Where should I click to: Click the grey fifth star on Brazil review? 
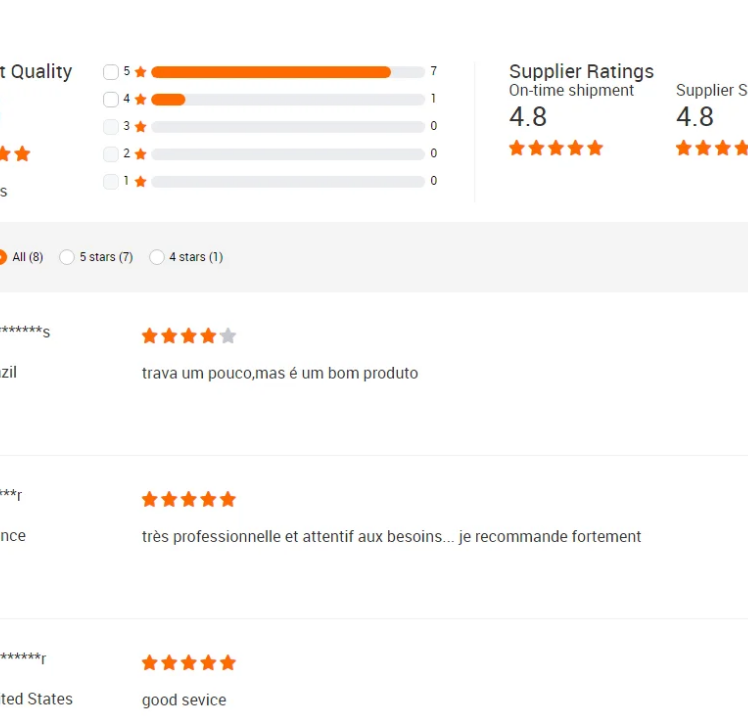click(228, 336)
